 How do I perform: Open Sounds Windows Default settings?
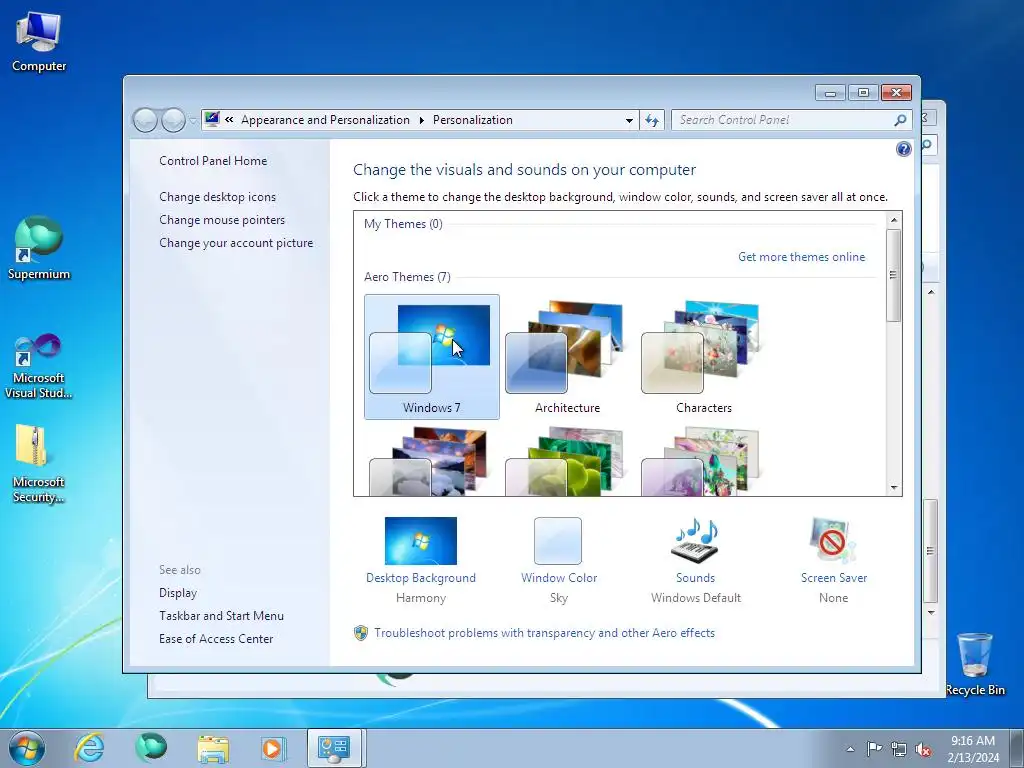tap(696, 560)
